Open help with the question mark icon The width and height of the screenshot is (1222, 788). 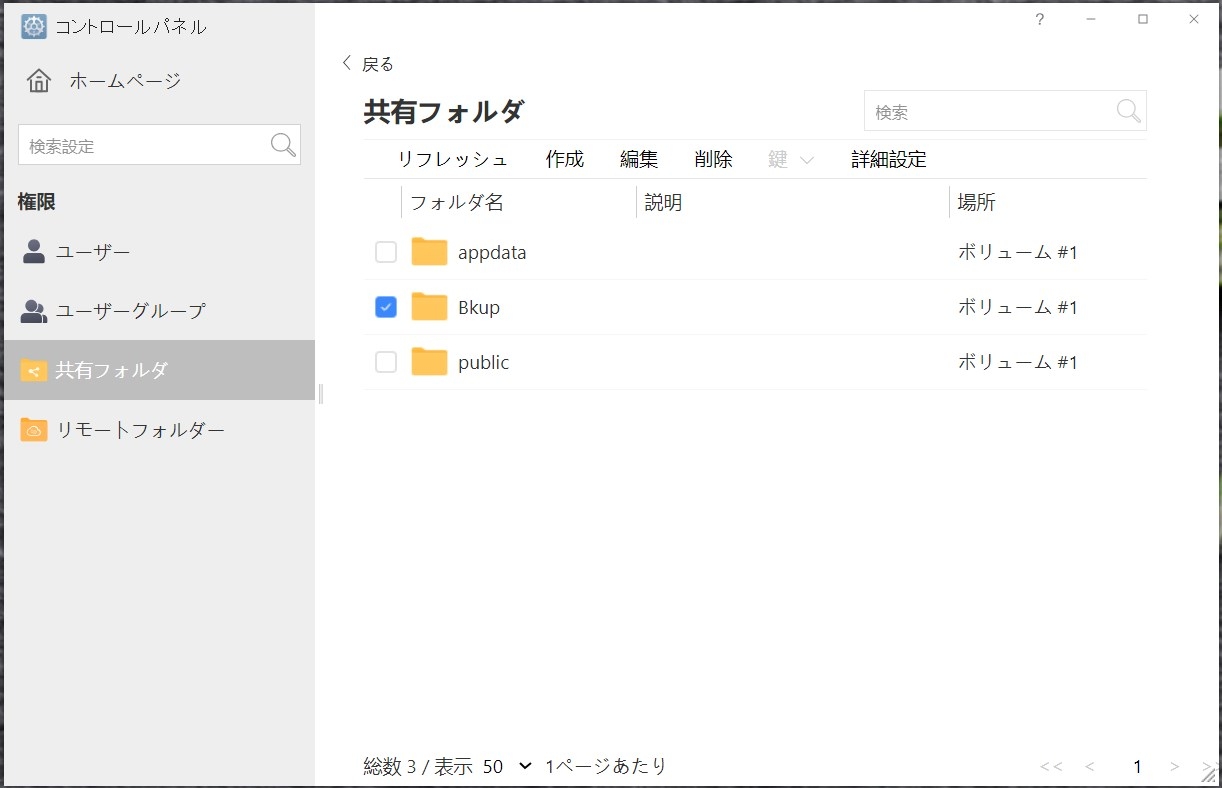point(1040,19)
